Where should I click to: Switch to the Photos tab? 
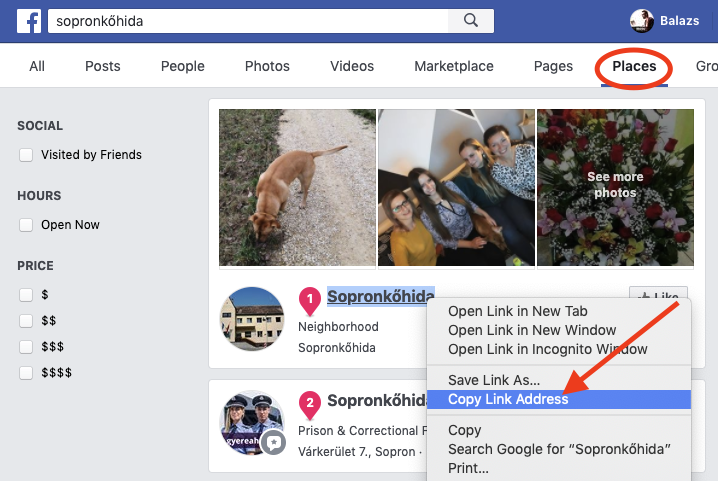[267, 66]
